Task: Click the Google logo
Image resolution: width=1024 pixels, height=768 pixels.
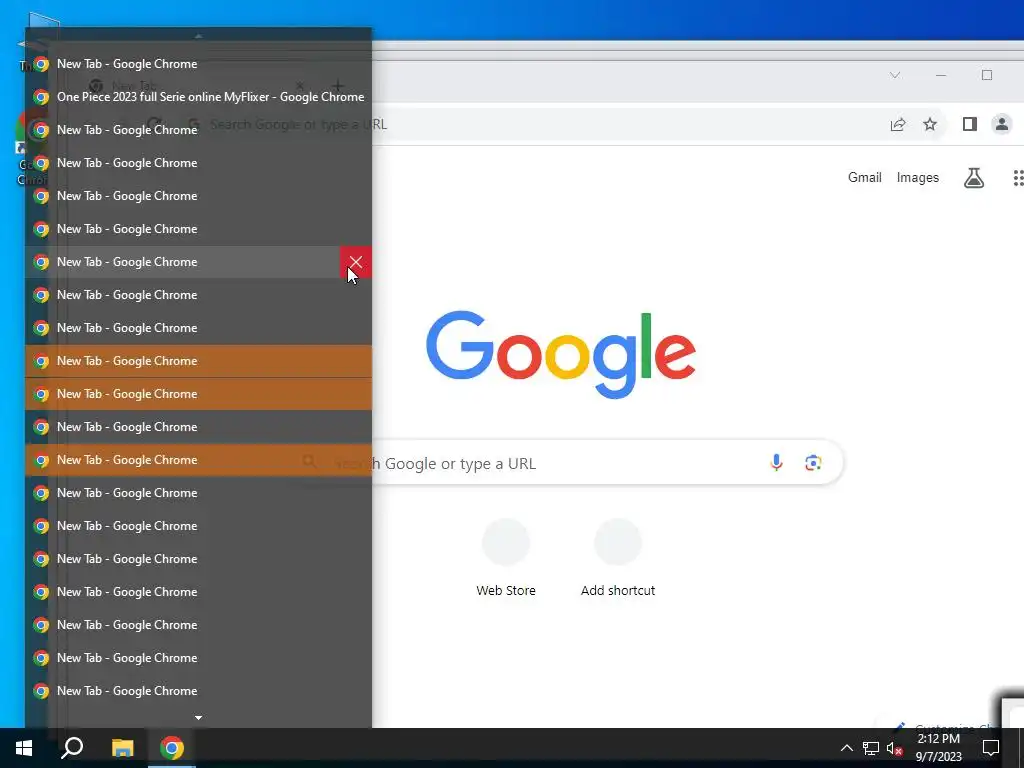Action: click(x=561, y=355)
